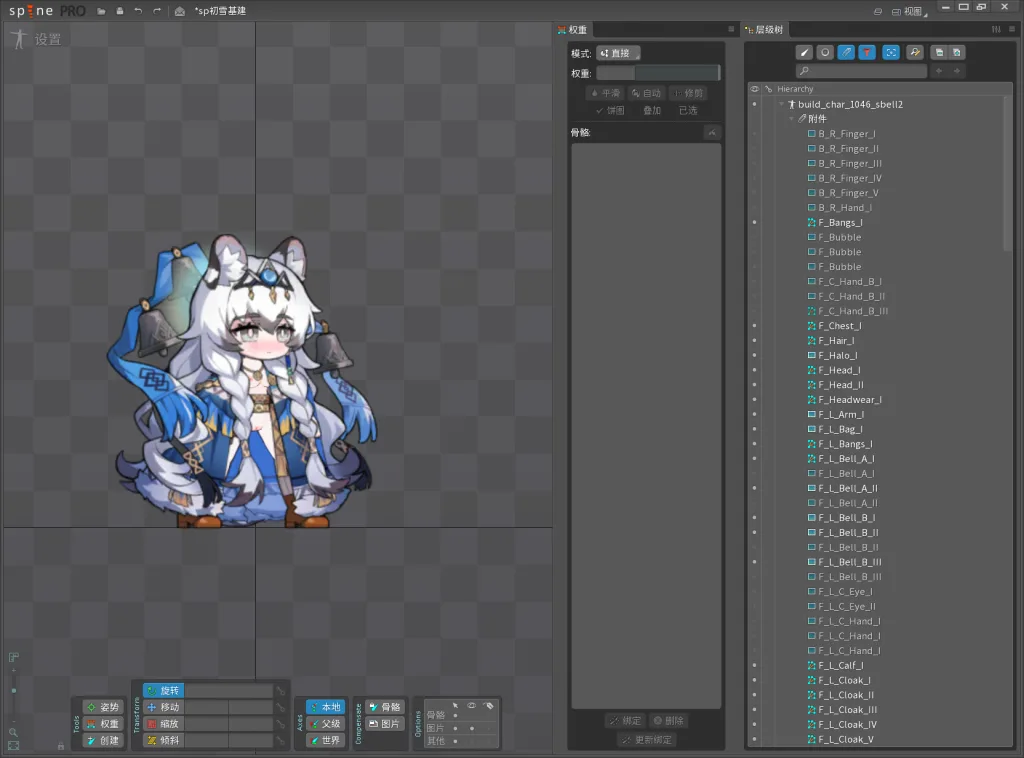Click the 权重 weight amount slider
Image resolution: width=1024 pixels, height=758 pixels.
coord(657,73)
